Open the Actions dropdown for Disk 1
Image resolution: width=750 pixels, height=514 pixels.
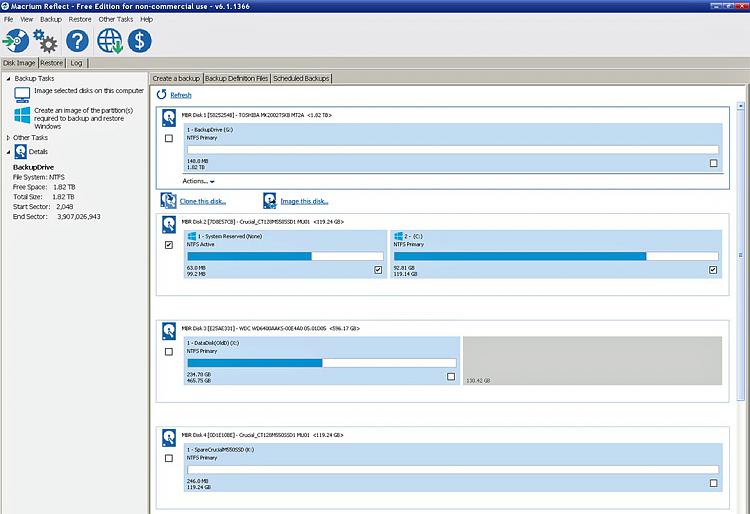click(198, 181)
